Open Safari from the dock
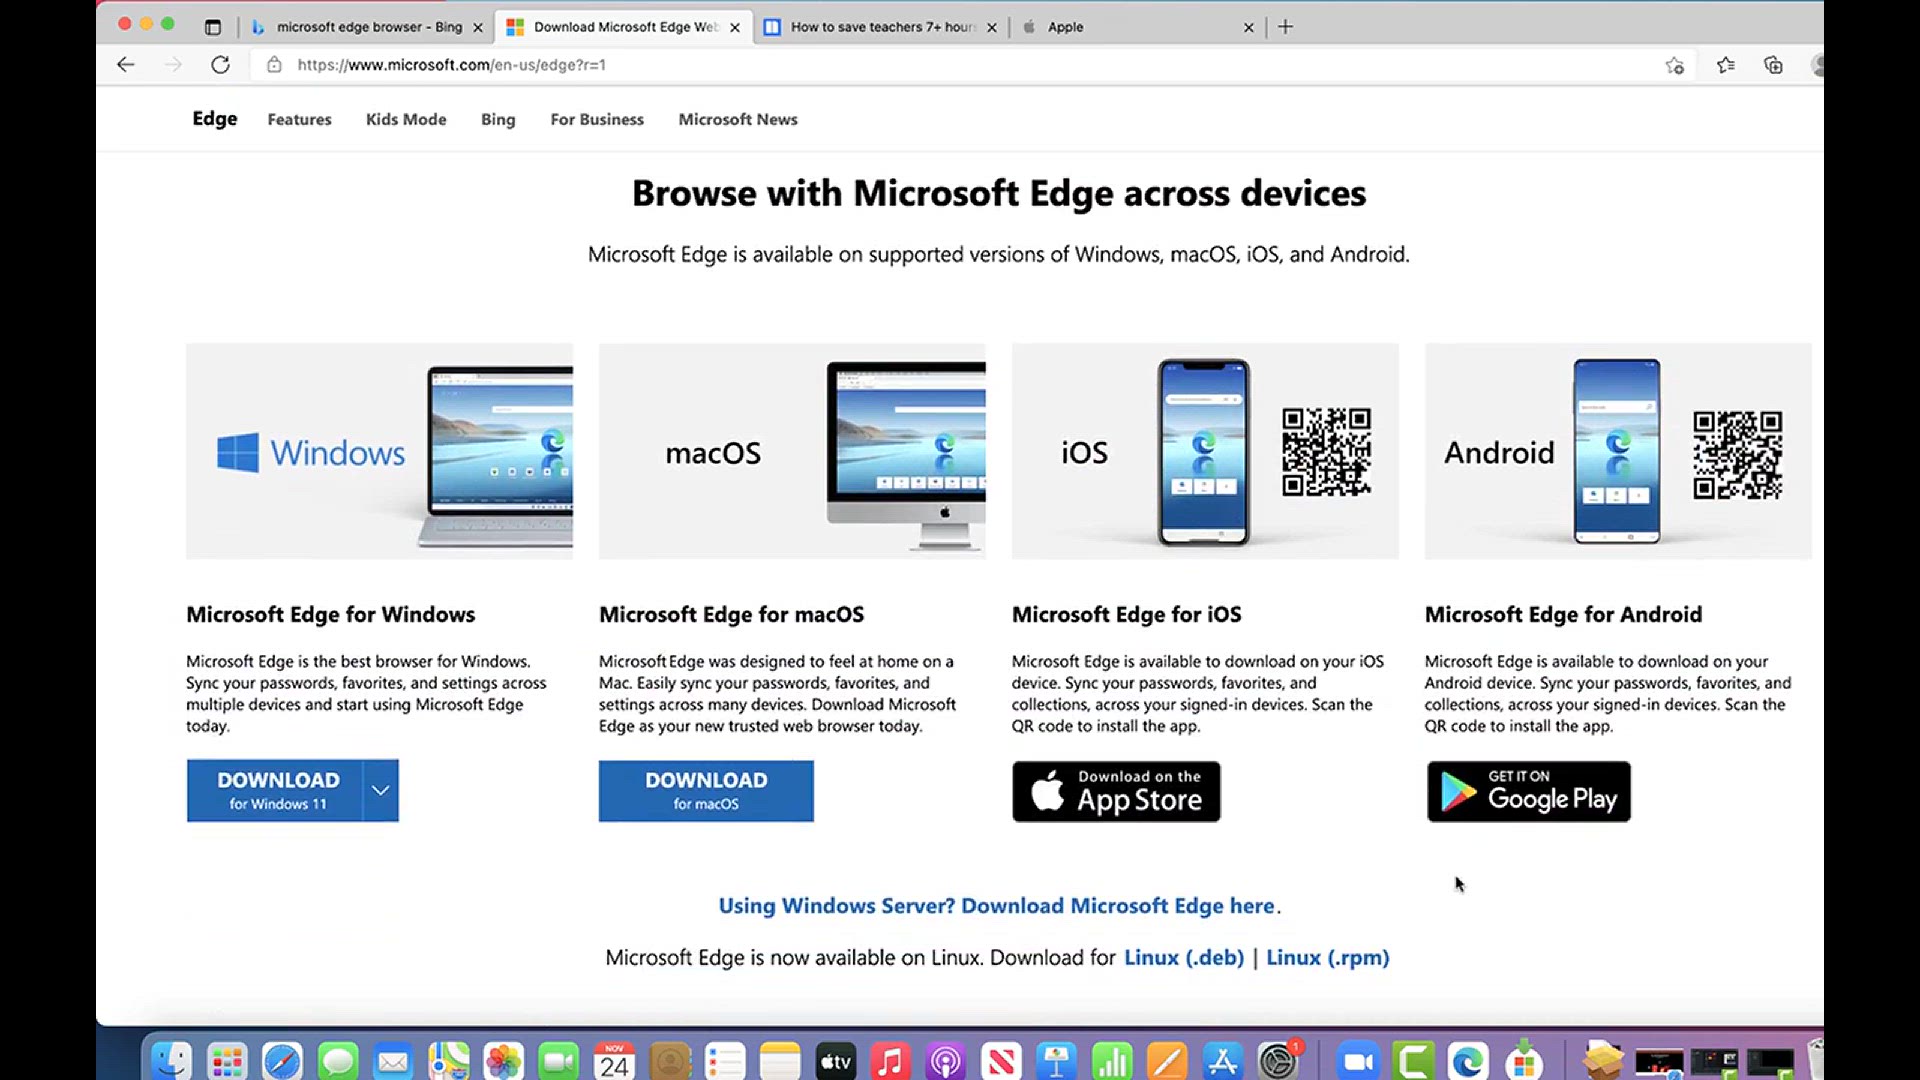Viewport: 1920px width, 1080px height. [282, 1061]
